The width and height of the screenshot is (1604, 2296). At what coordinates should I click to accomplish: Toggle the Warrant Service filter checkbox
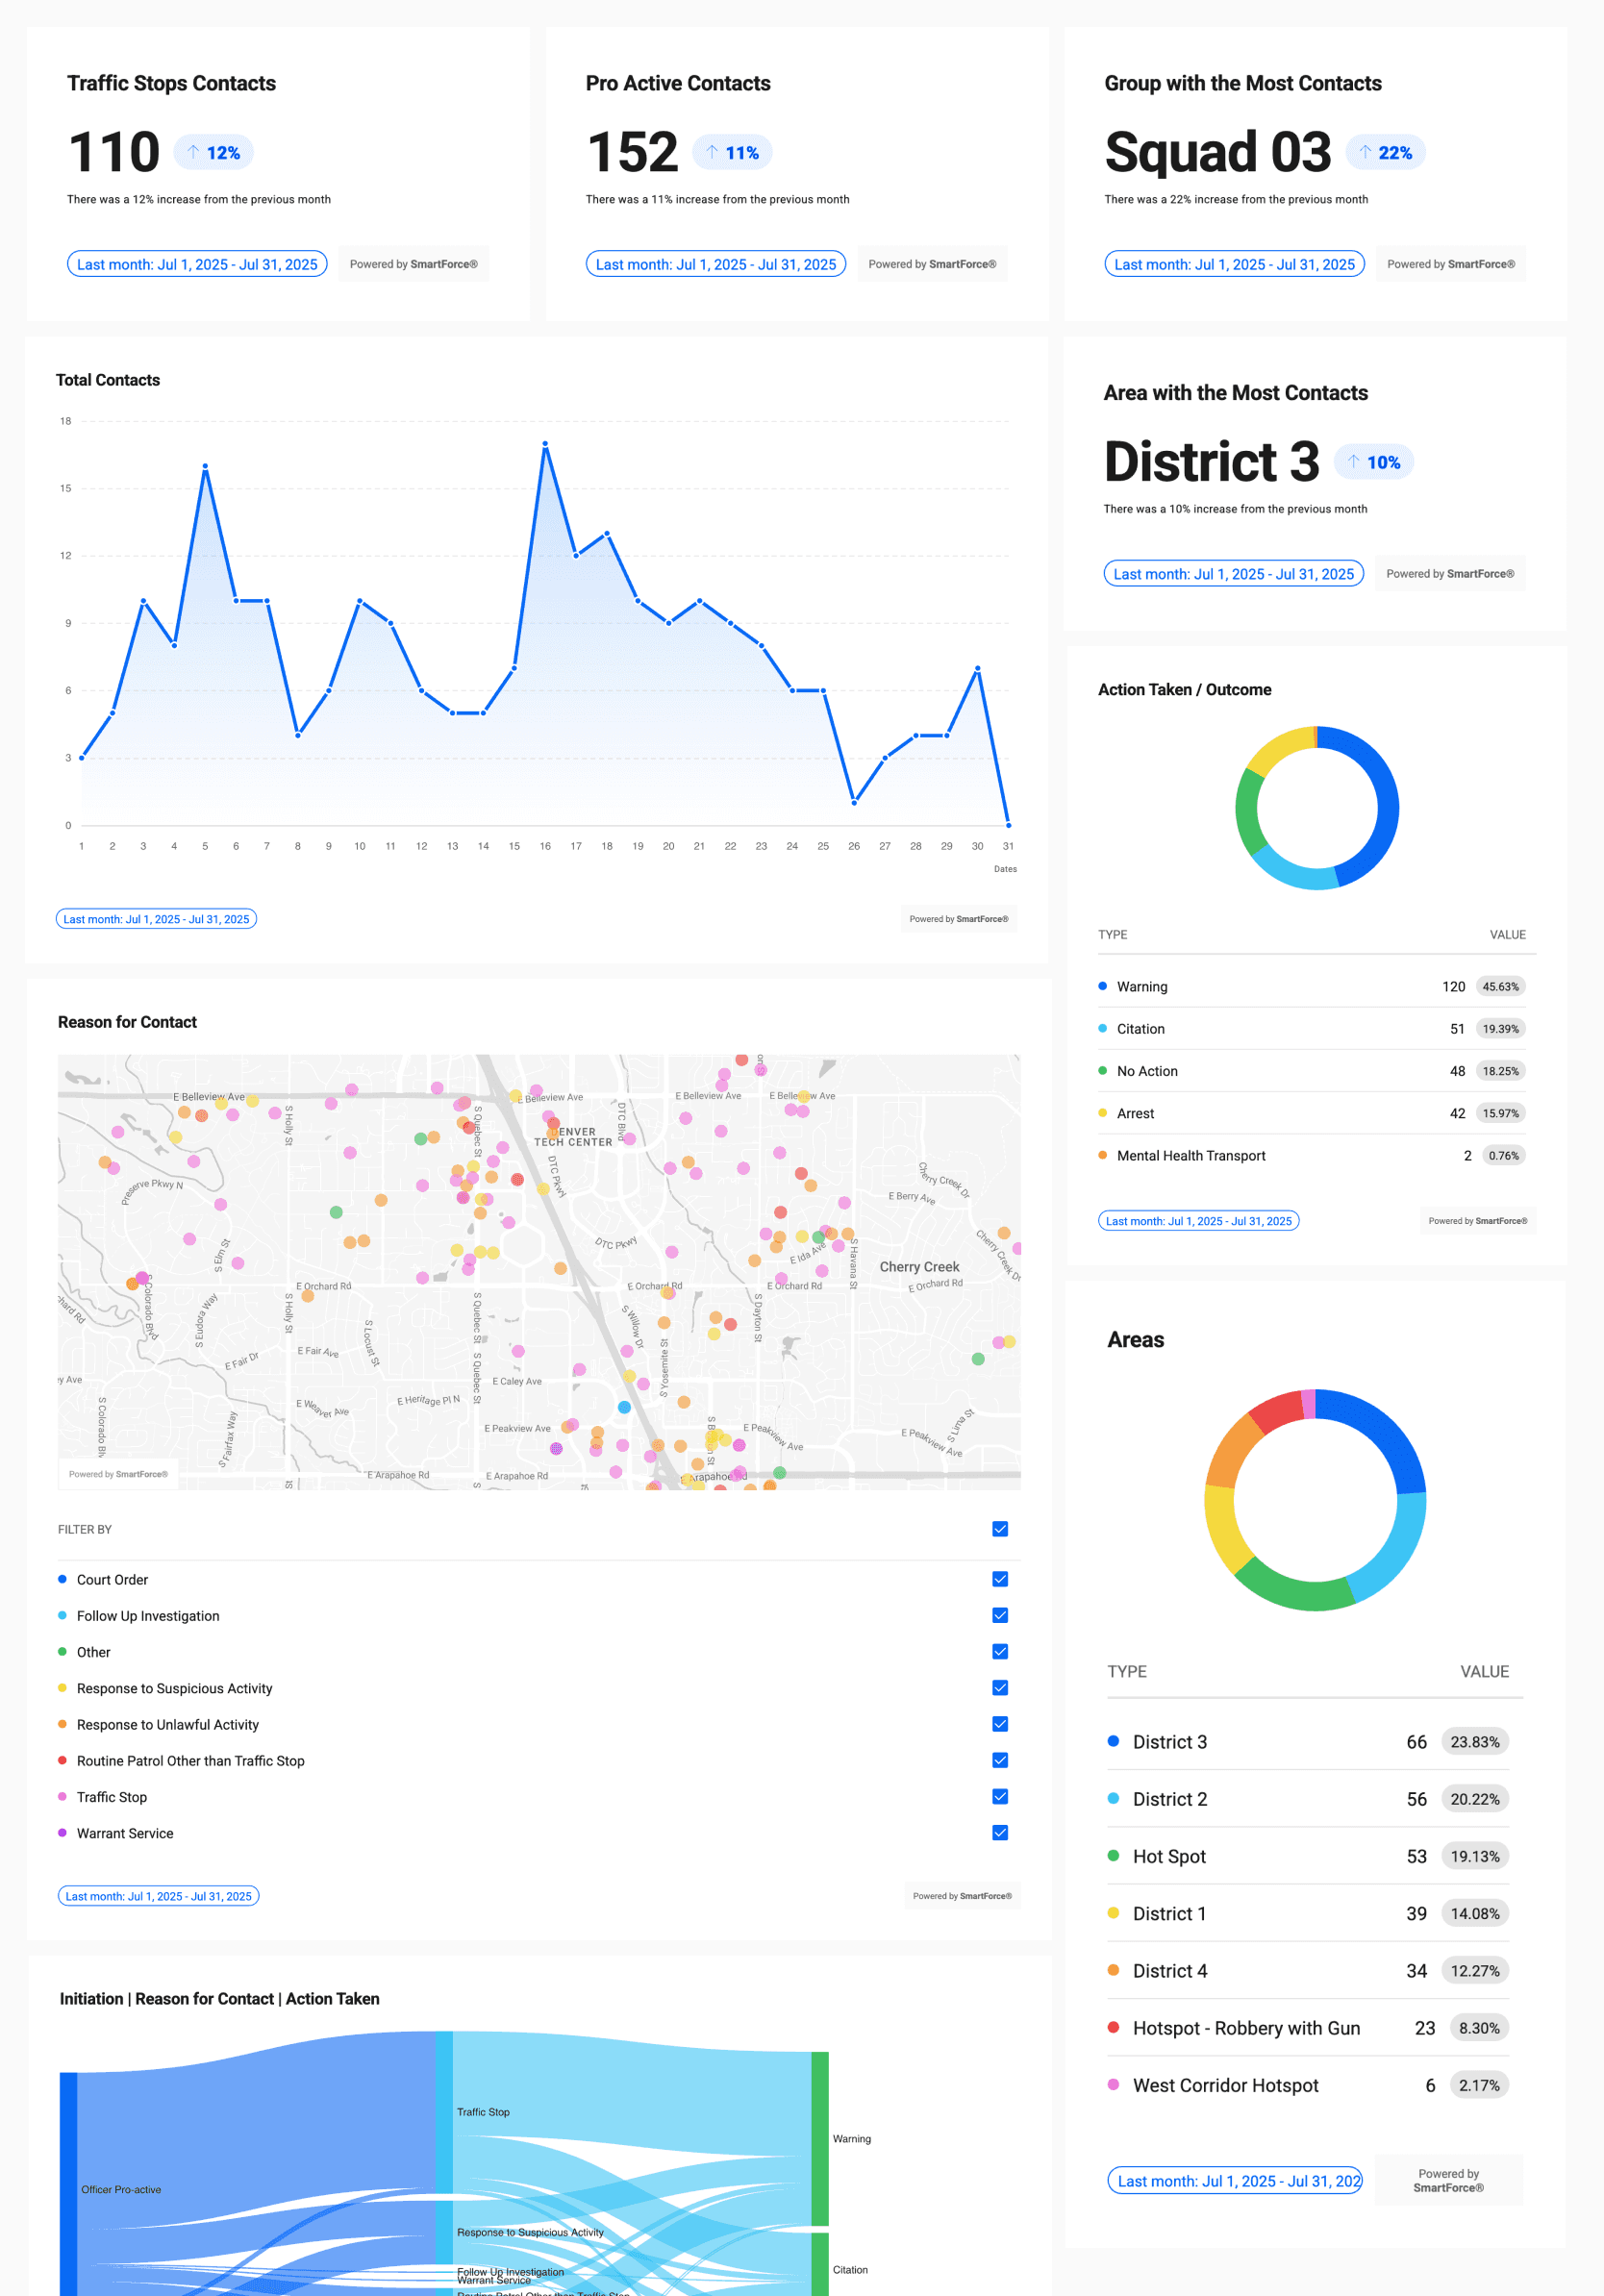999,1832
